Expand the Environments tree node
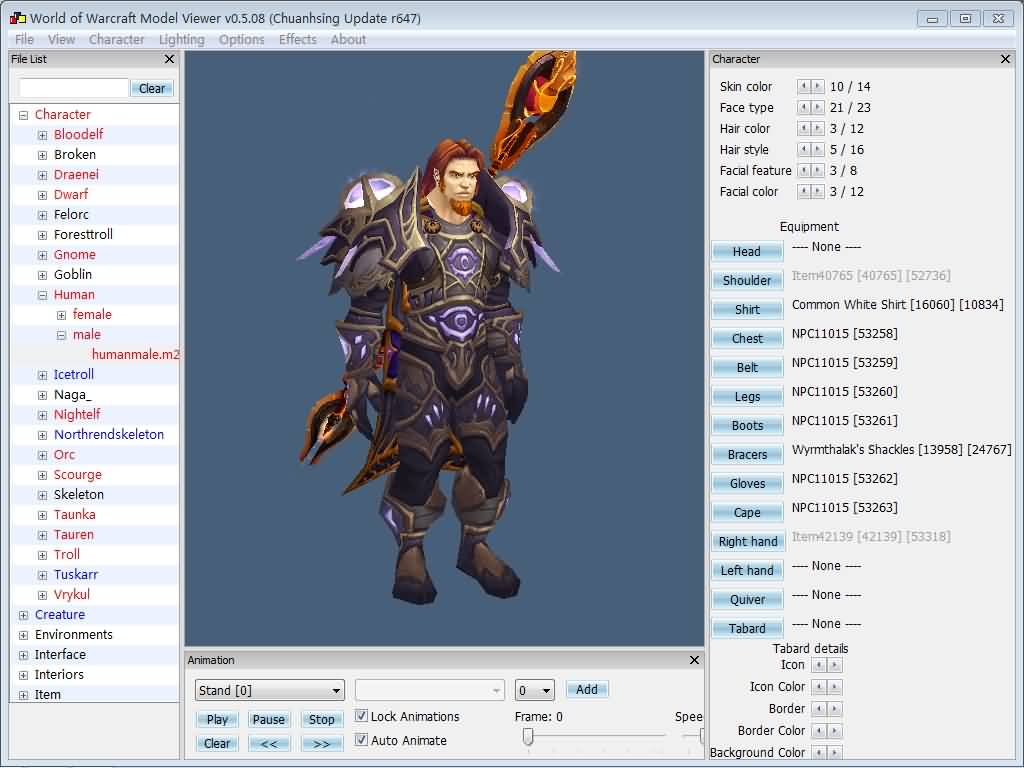The height and width of the screenshot is (768, 1024). click(24, 635)
